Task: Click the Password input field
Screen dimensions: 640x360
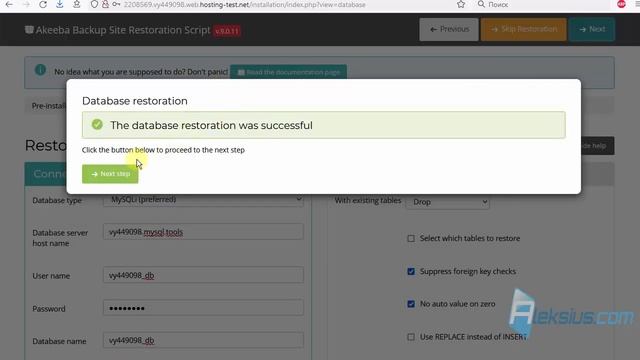Action: click(x=203, y=308)
